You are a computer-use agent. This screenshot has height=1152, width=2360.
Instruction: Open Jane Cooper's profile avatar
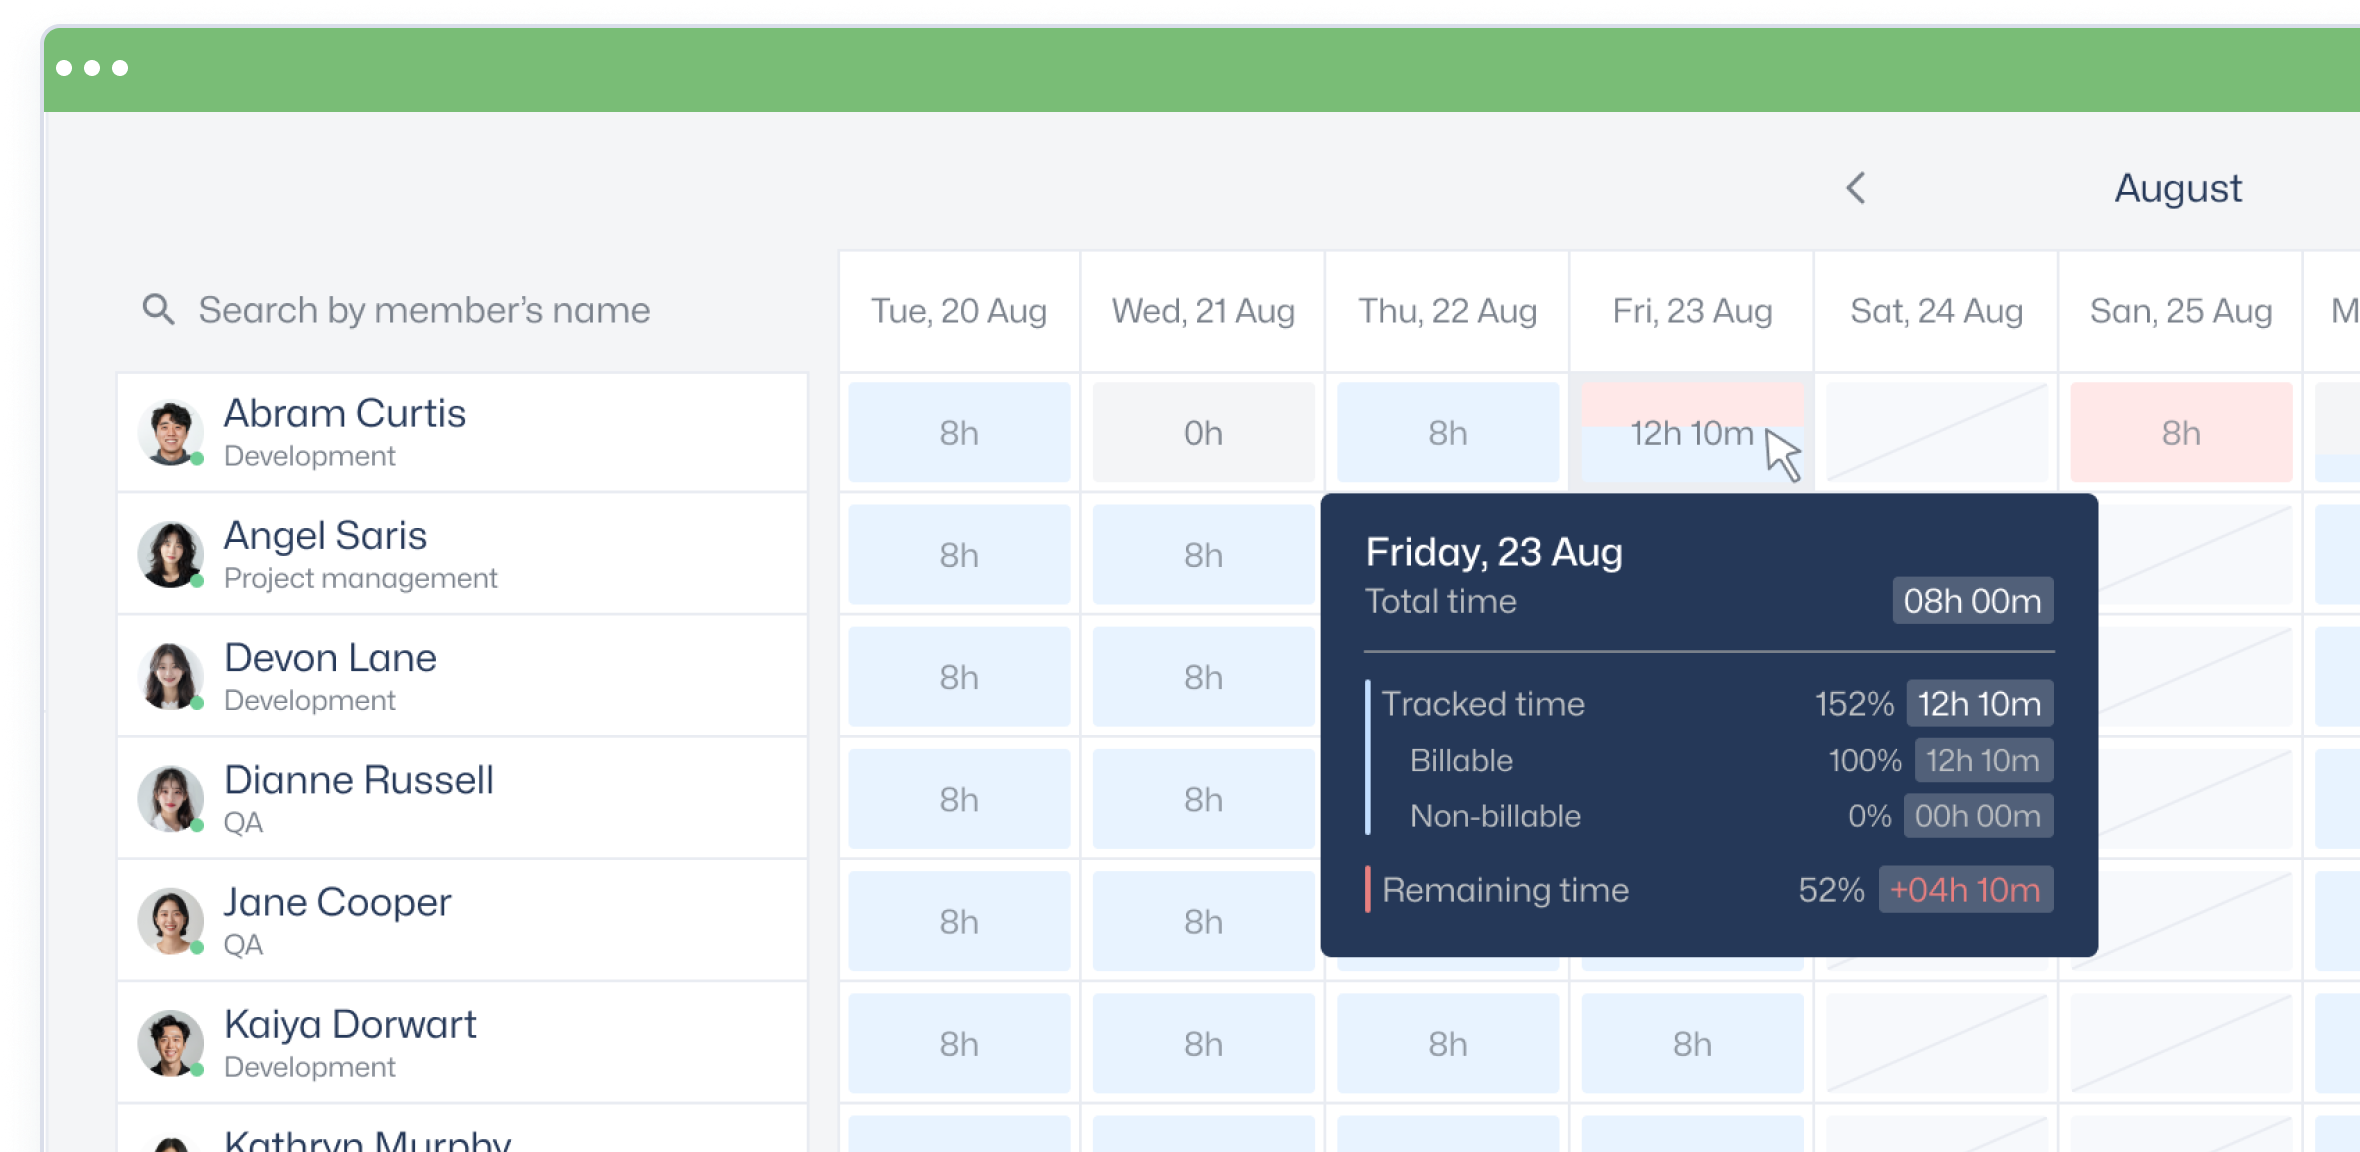(170, 921)
